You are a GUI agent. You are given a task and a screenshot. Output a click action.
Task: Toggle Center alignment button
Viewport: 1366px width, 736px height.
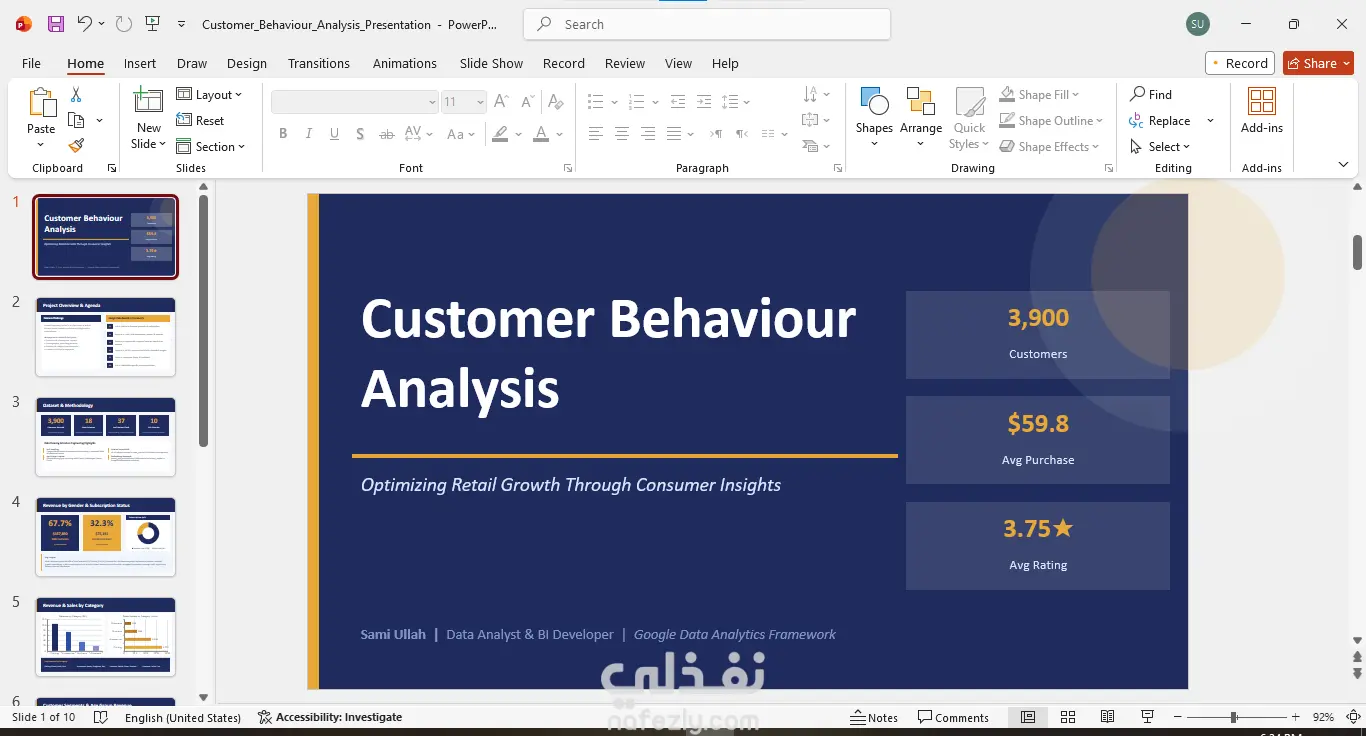coord(622,134)
